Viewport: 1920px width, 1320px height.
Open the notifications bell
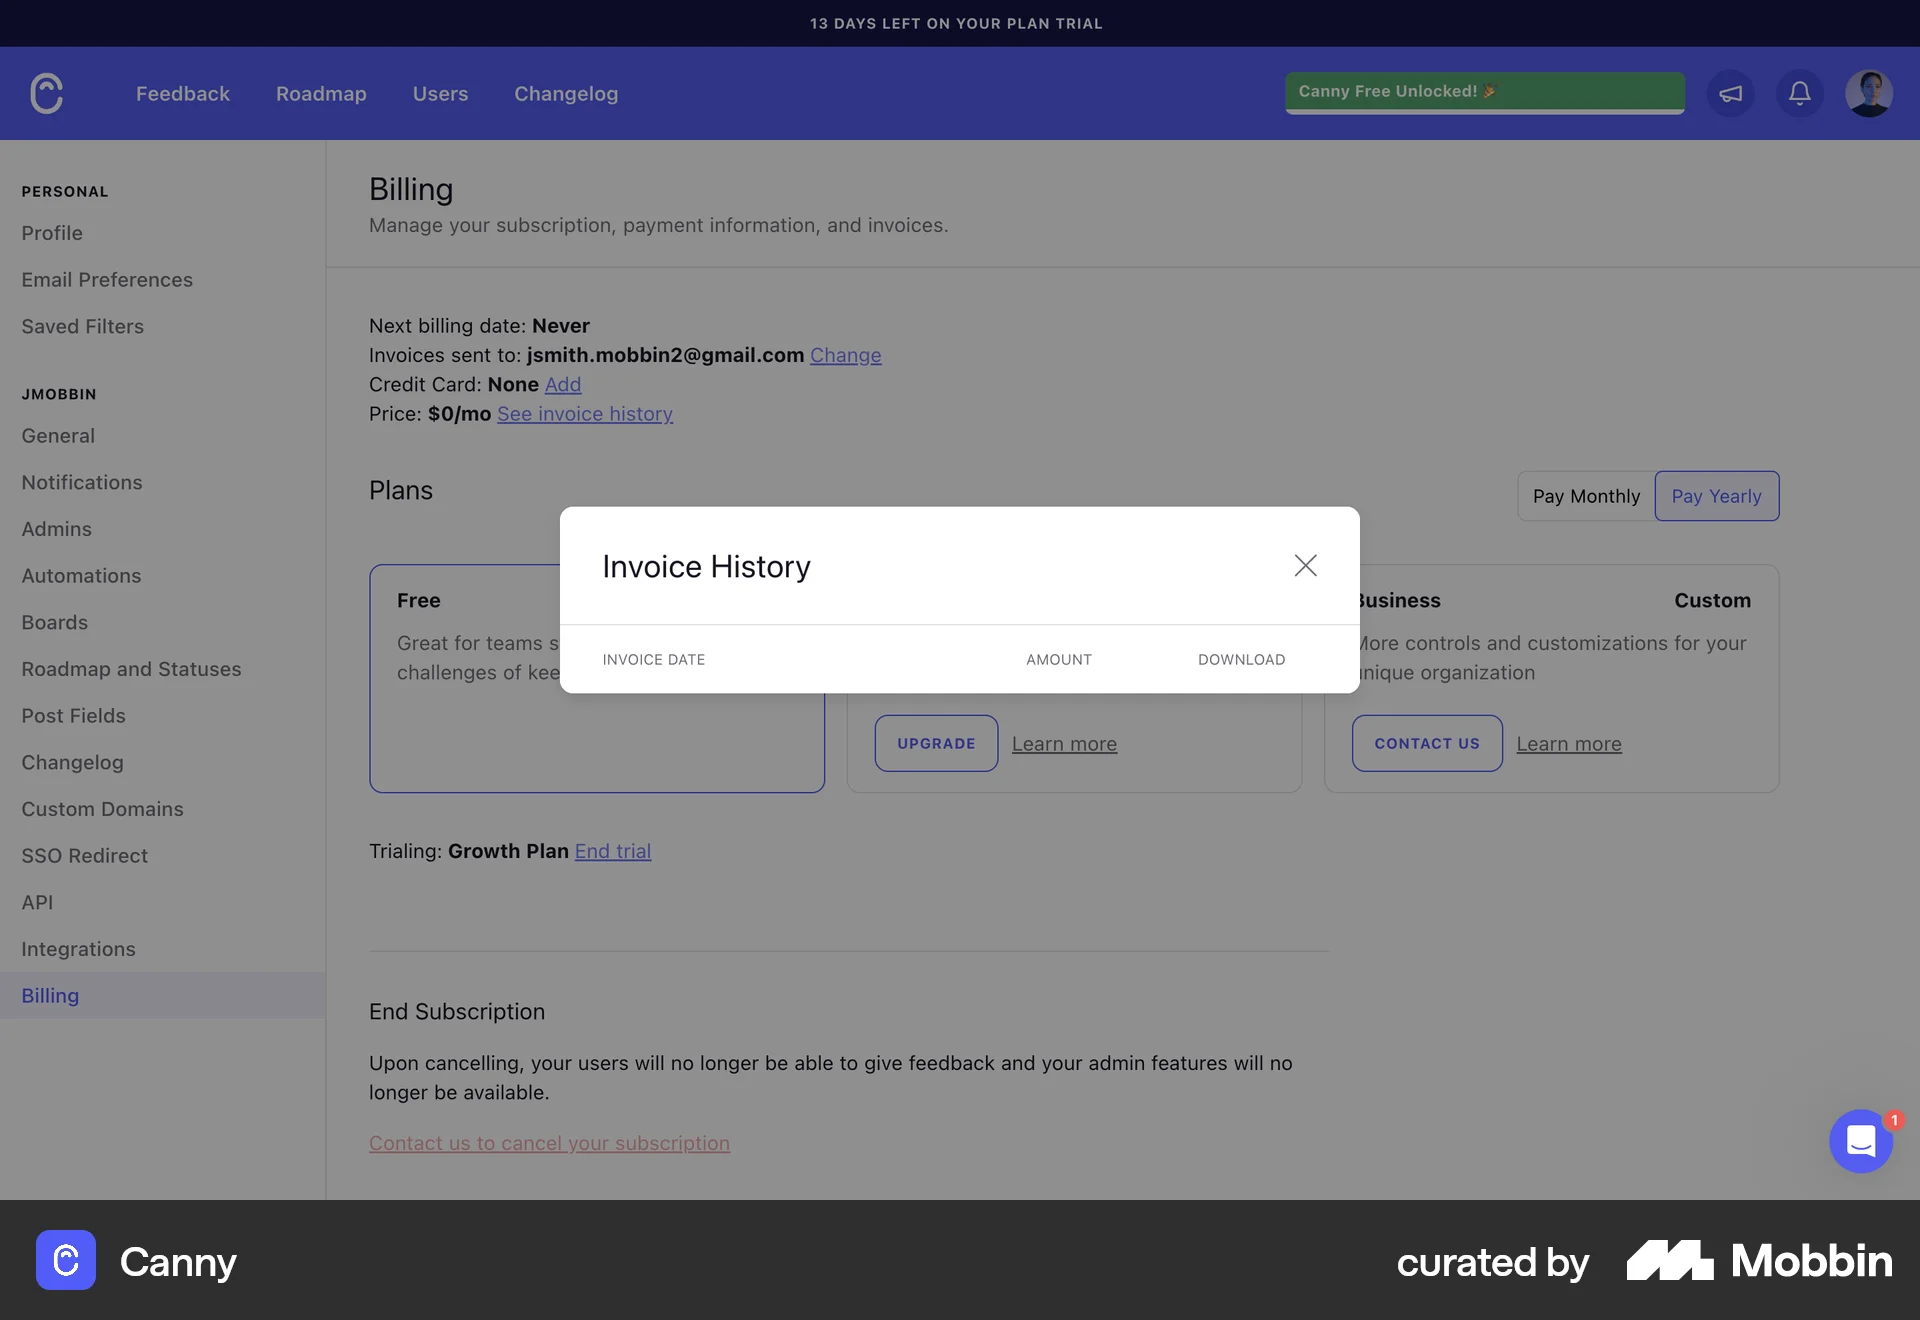1799,93
